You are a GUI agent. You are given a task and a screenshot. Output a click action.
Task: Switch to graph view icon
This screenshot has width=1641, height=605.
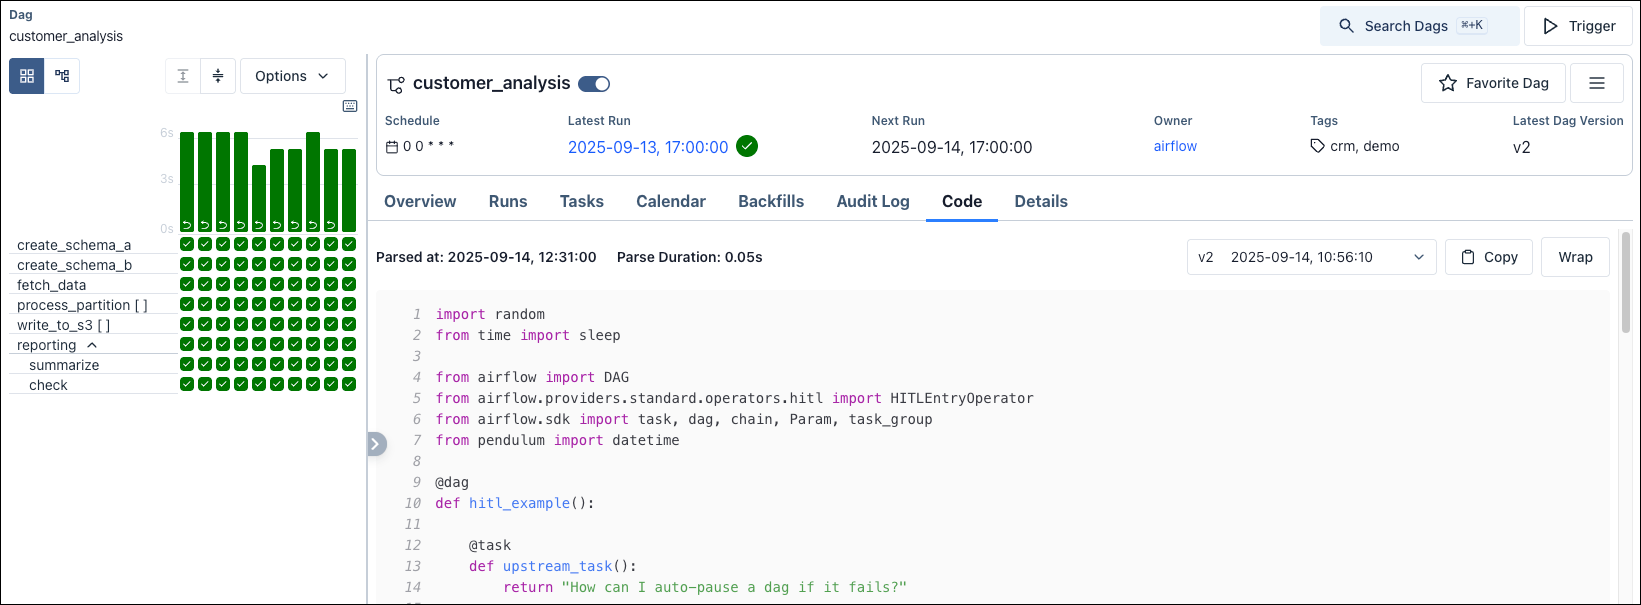tap(62, 76)
